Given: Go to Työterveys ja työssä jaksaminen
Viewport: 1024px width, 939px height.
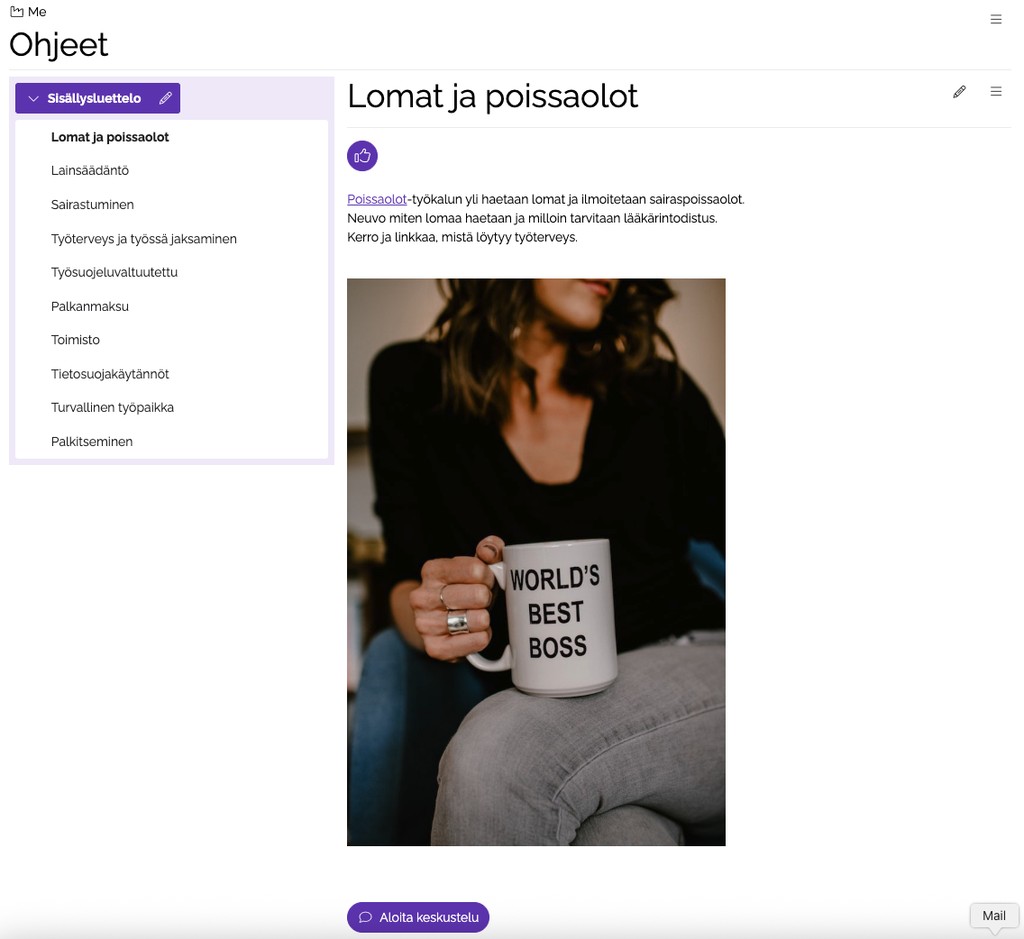Looking at the screenshot, I should click(144, 239).
